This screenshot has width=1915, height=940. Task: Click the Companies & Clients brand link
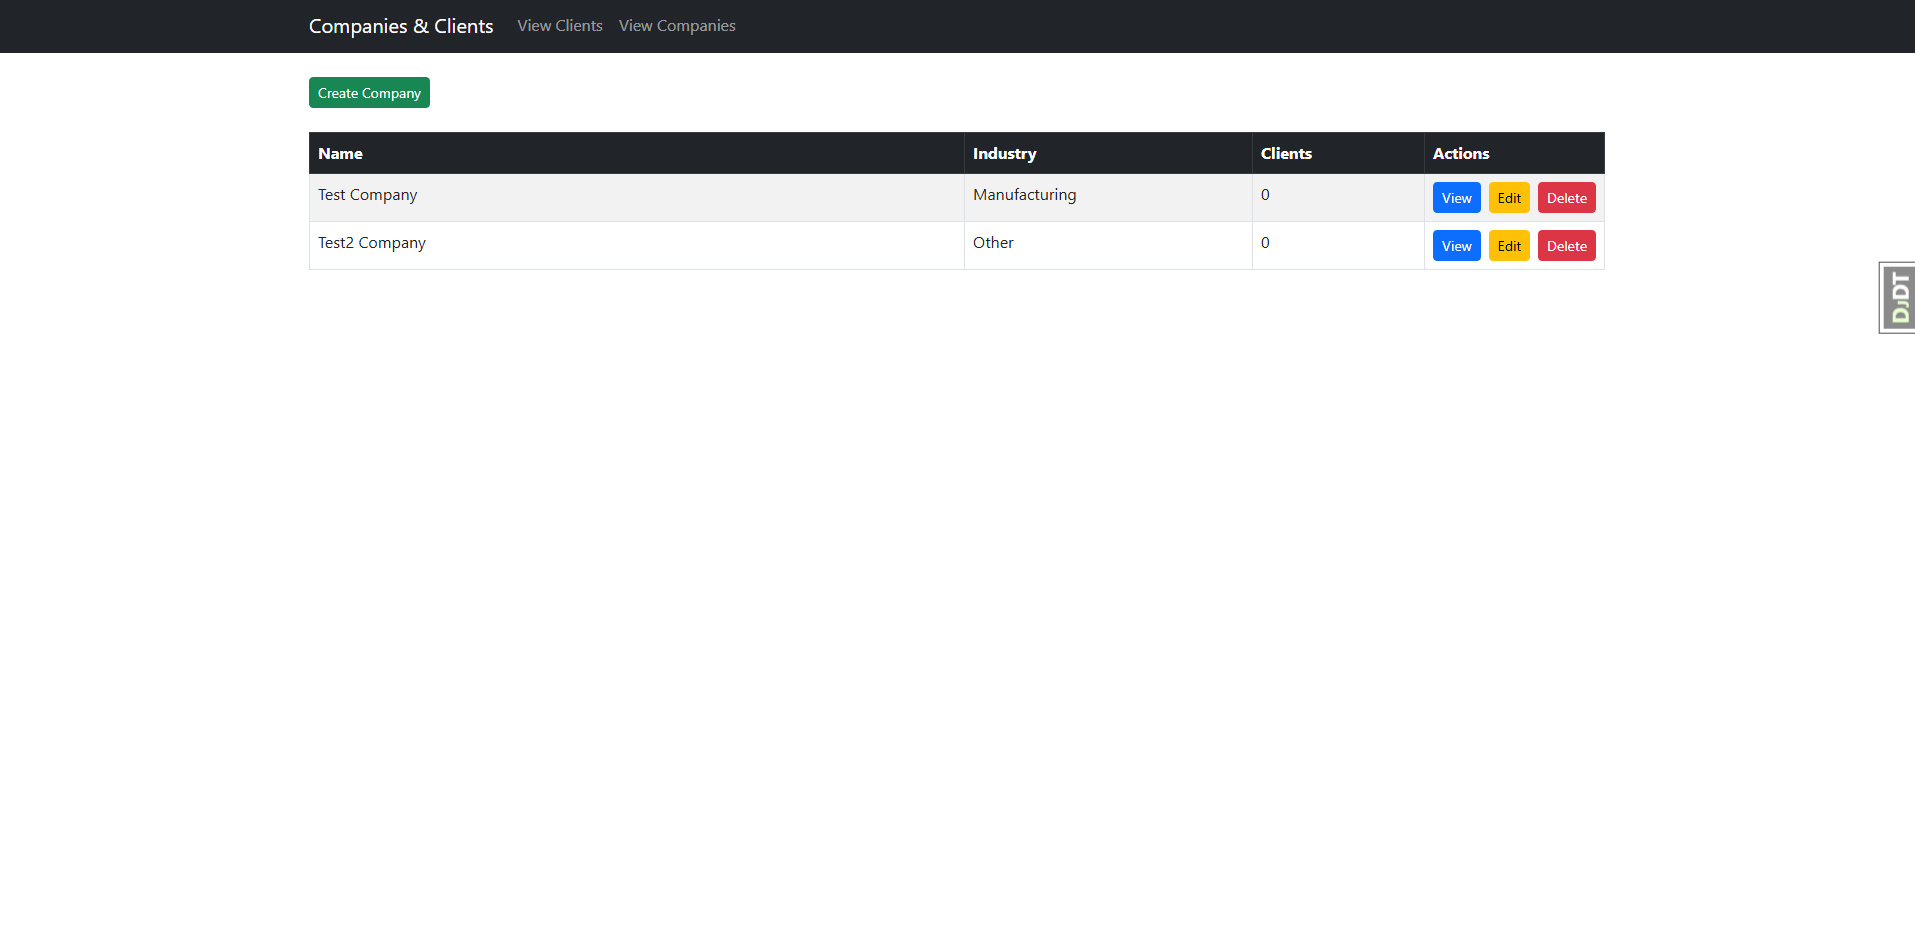tap(401, 26)
